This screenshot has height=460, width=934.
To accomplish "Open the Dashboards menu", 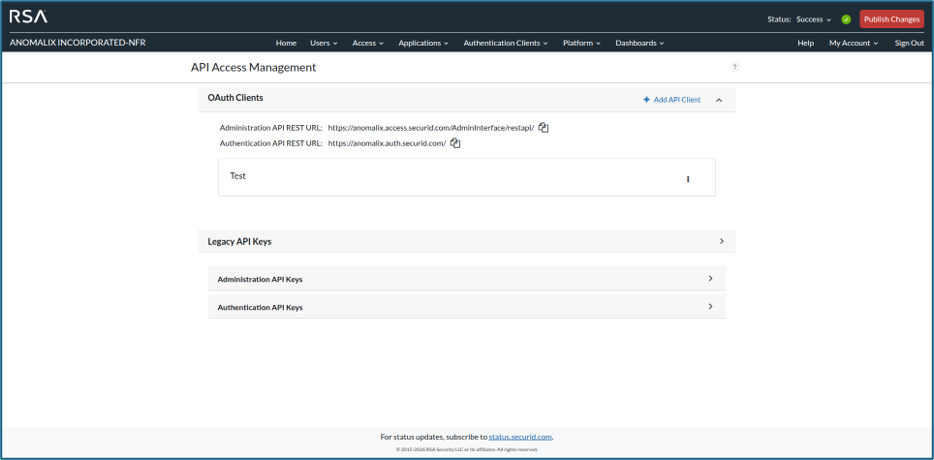I will point(639,43).
